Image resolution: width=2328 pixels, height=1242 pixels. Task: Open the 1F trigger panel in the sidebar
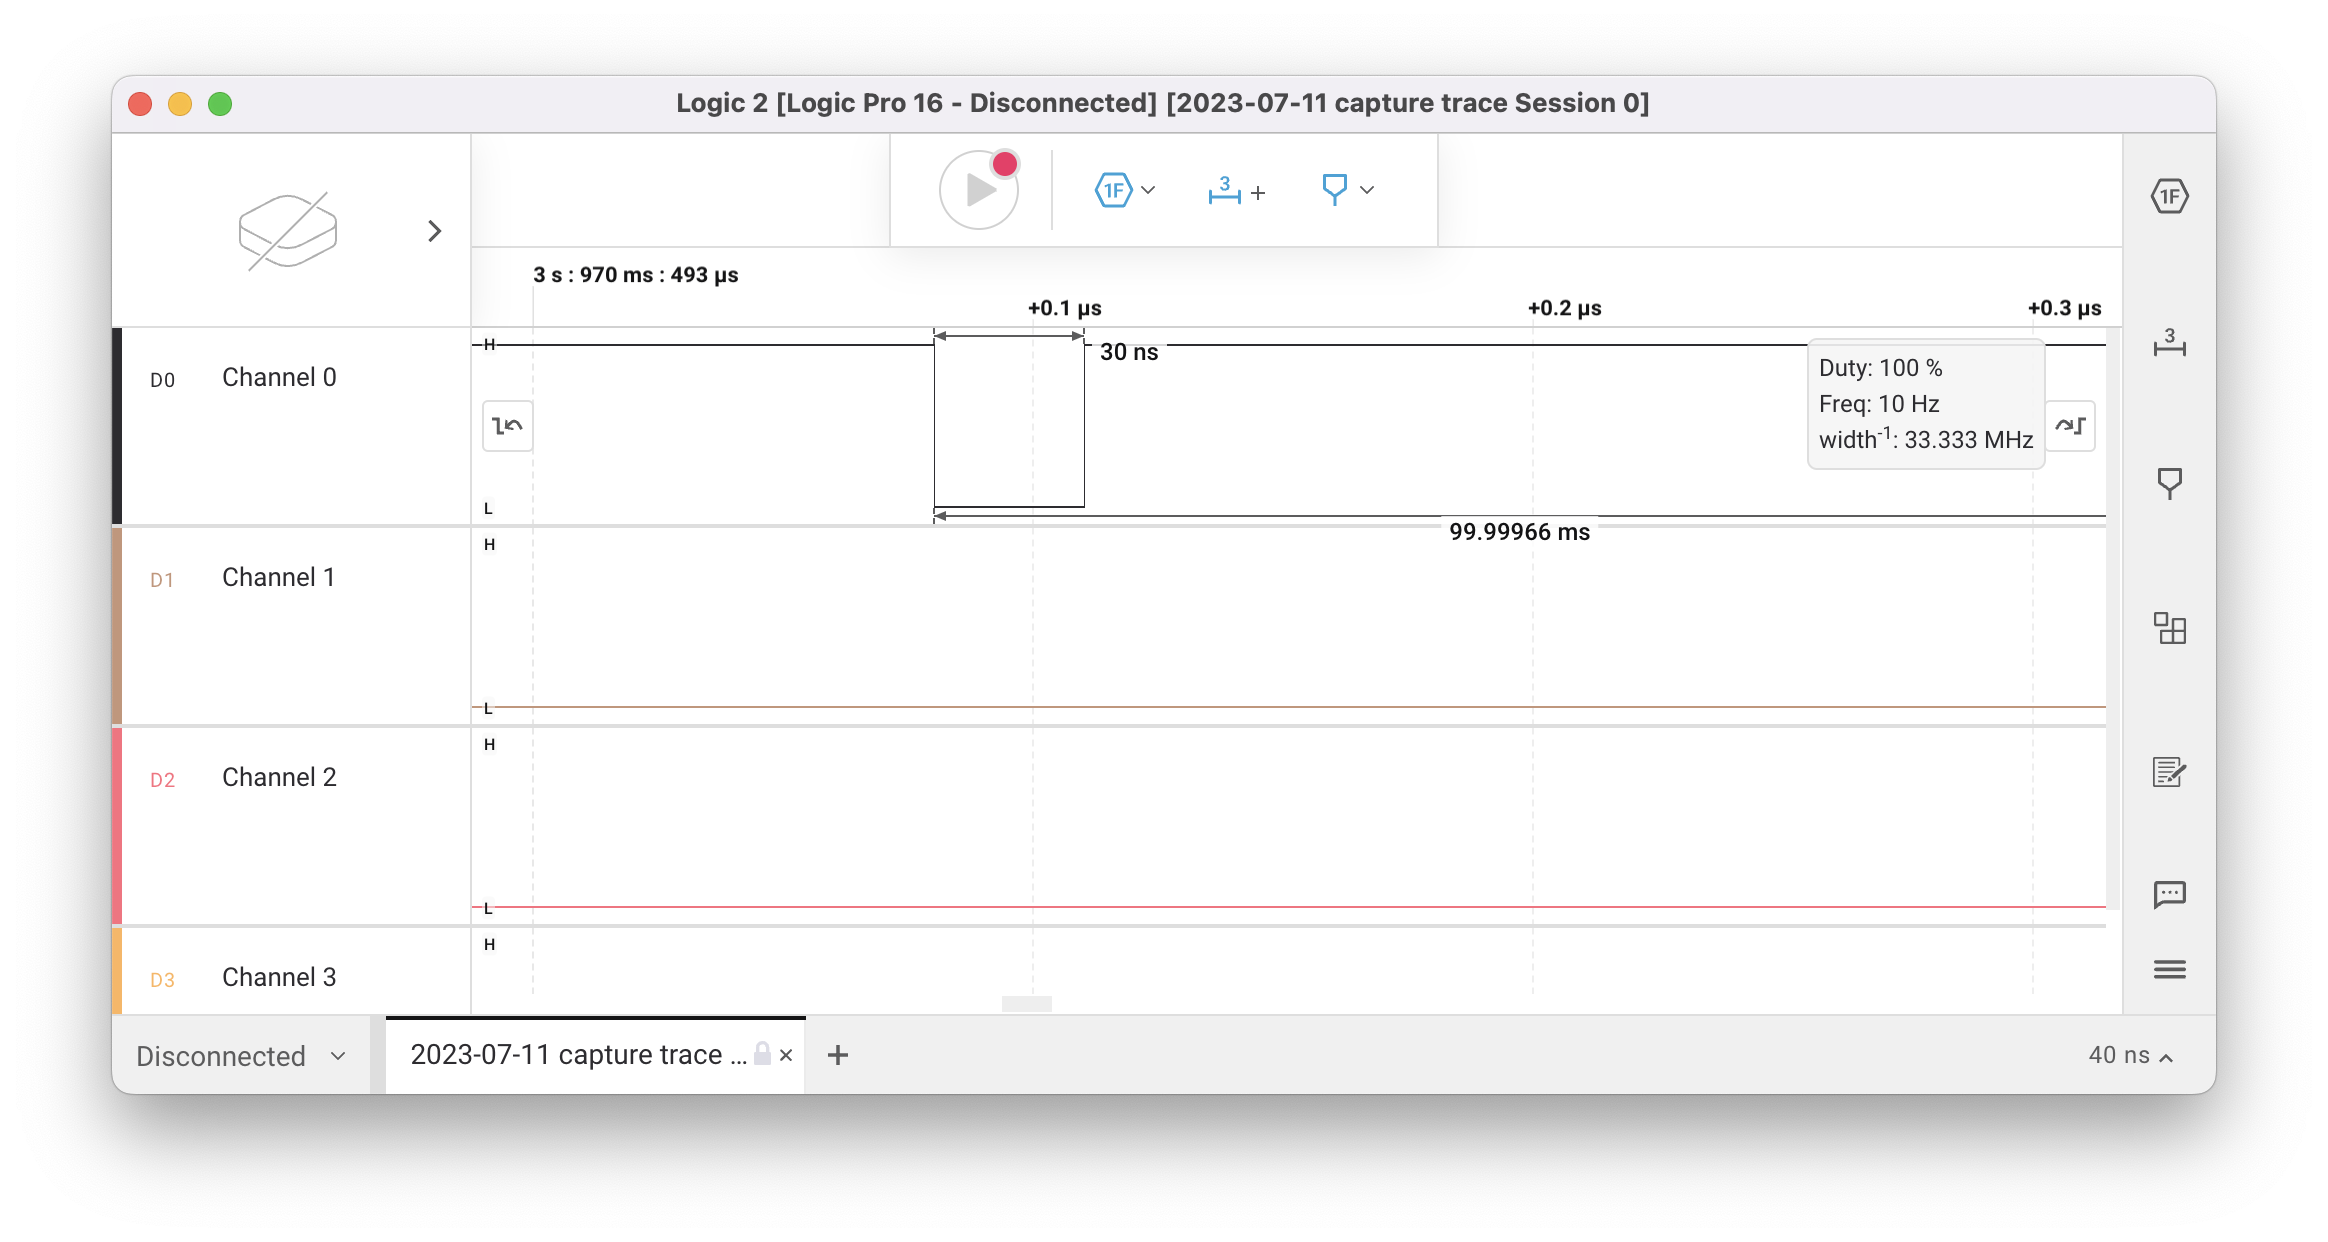point(2170,197)
